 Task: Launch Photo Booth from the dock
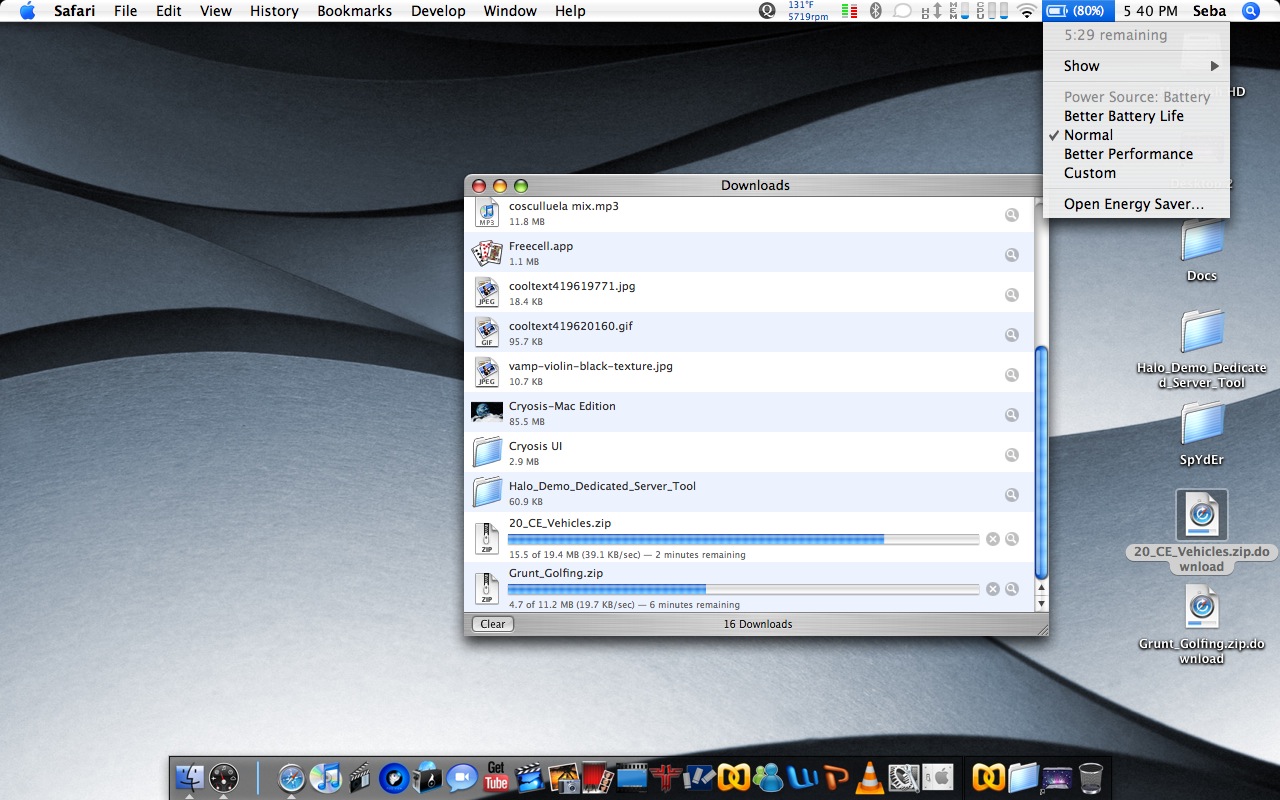(597, 777)
